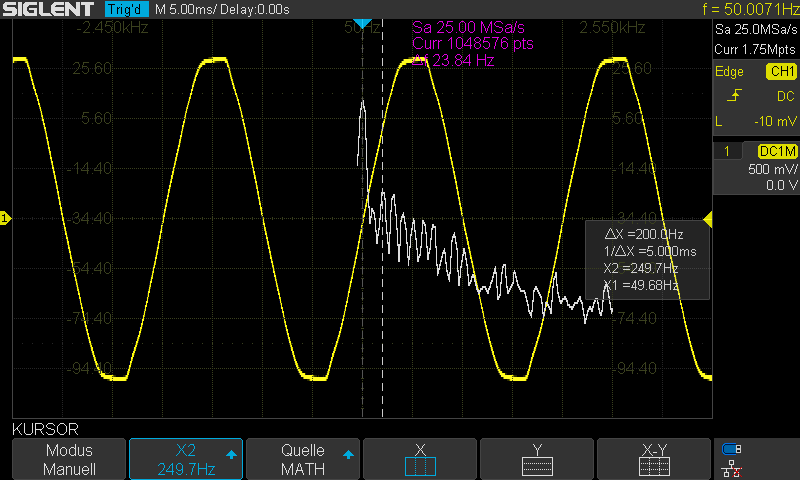Click the KURSOR menu title
Viewport: 800px width, 480px height.
pyautogui.click(x=45, y=429)
